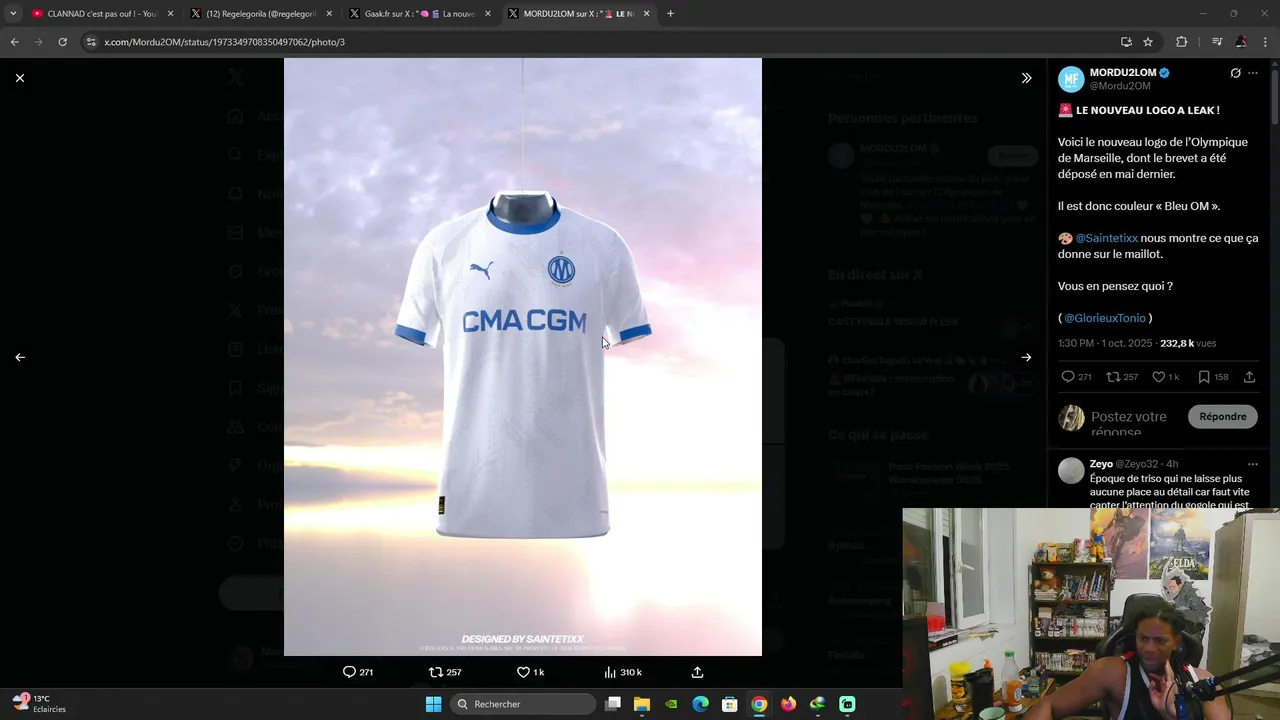1280x720 pixels.
Task: Click the share icon below the photo
Action: [698, 672]
